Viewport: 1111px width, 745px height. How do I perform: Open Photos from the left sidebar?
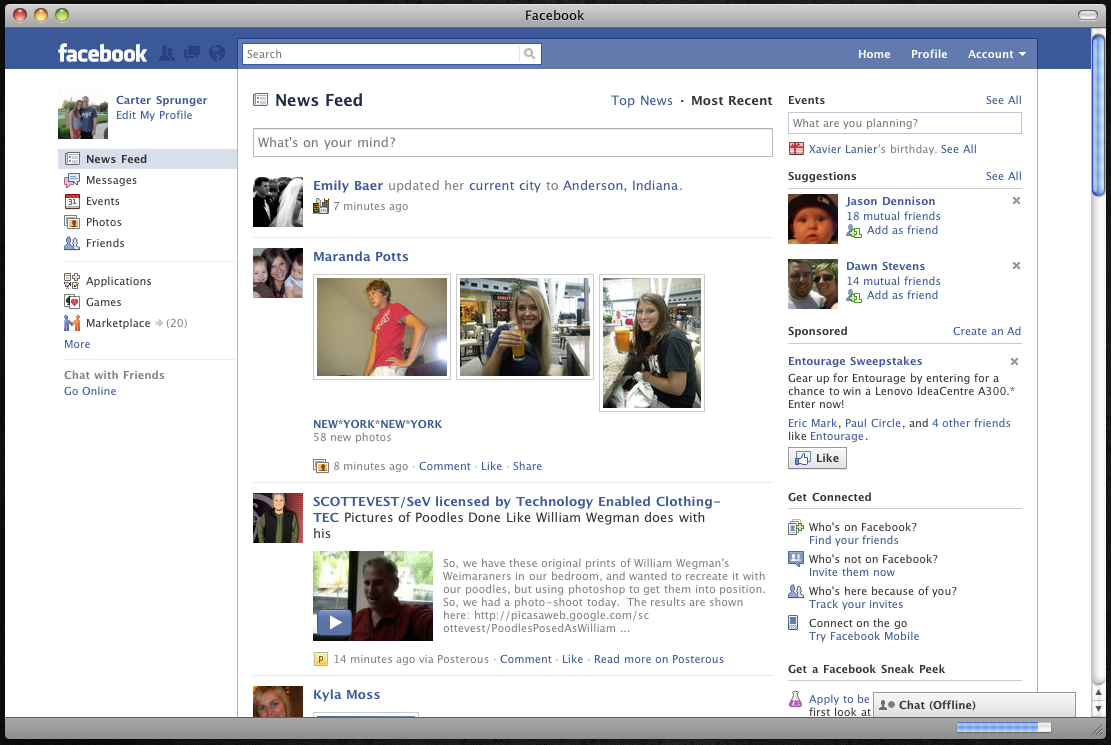[103, 222]
